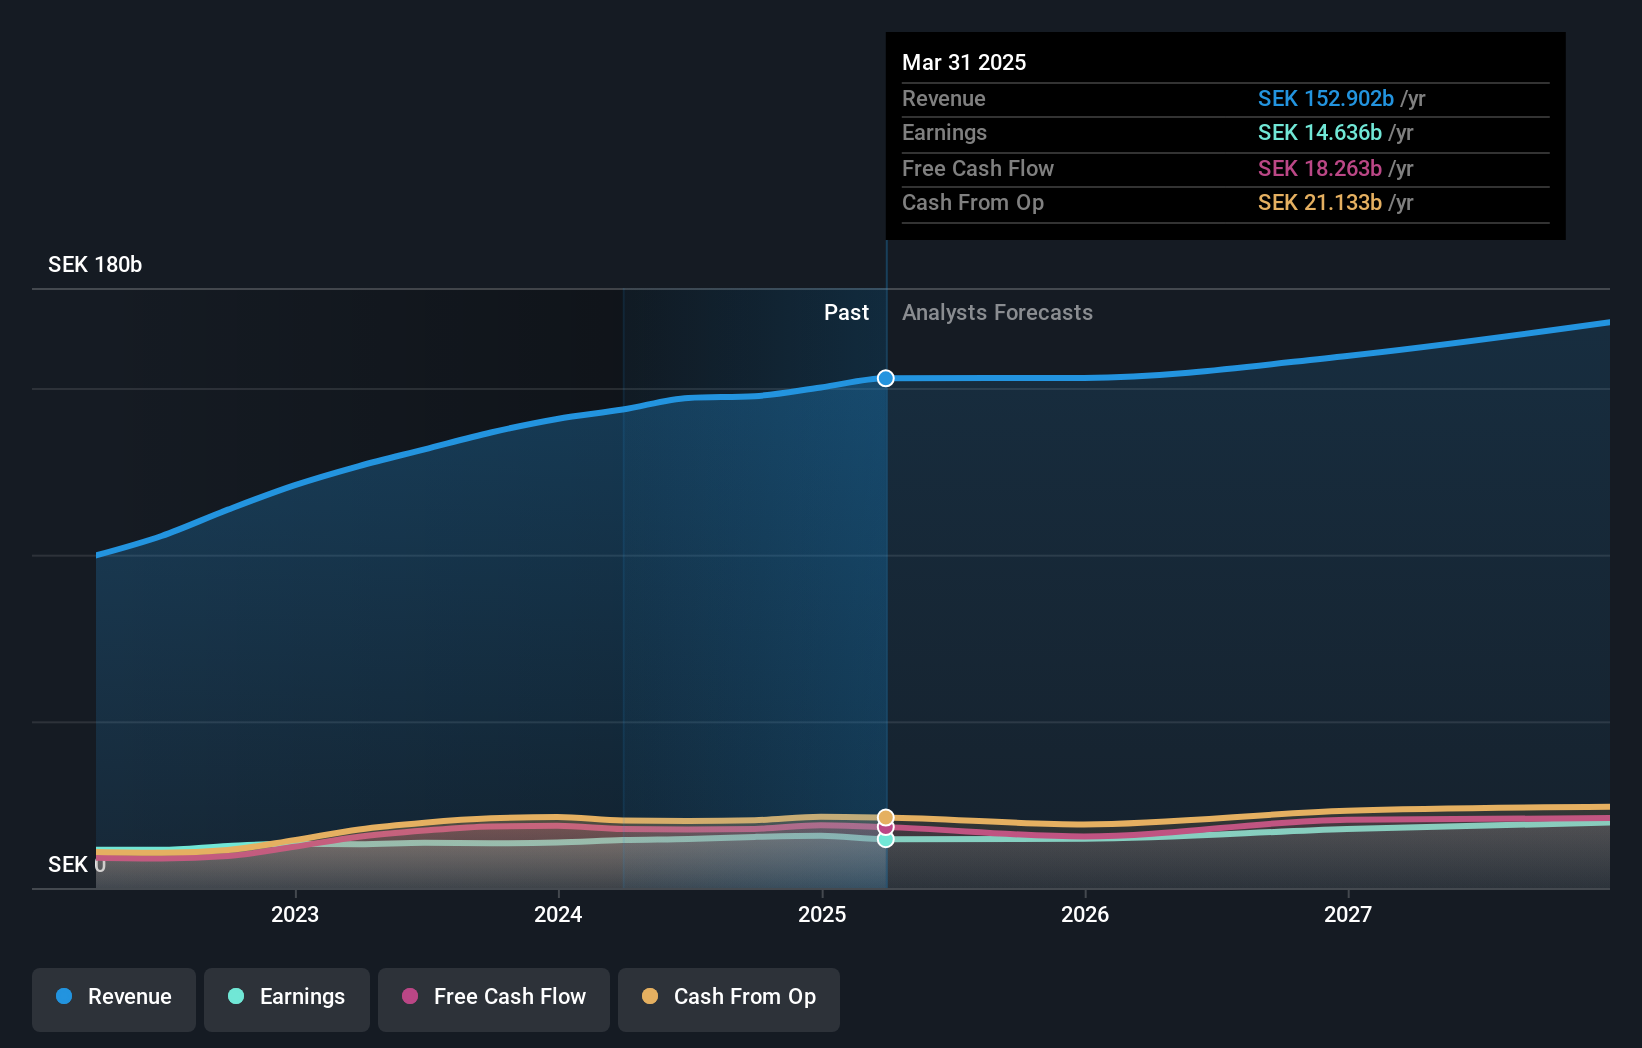Image resolution: width=1642 pixels, height=1048 pixels.
Task: Click the SEK 14.636b earnings value
Action: point(1320,132)
